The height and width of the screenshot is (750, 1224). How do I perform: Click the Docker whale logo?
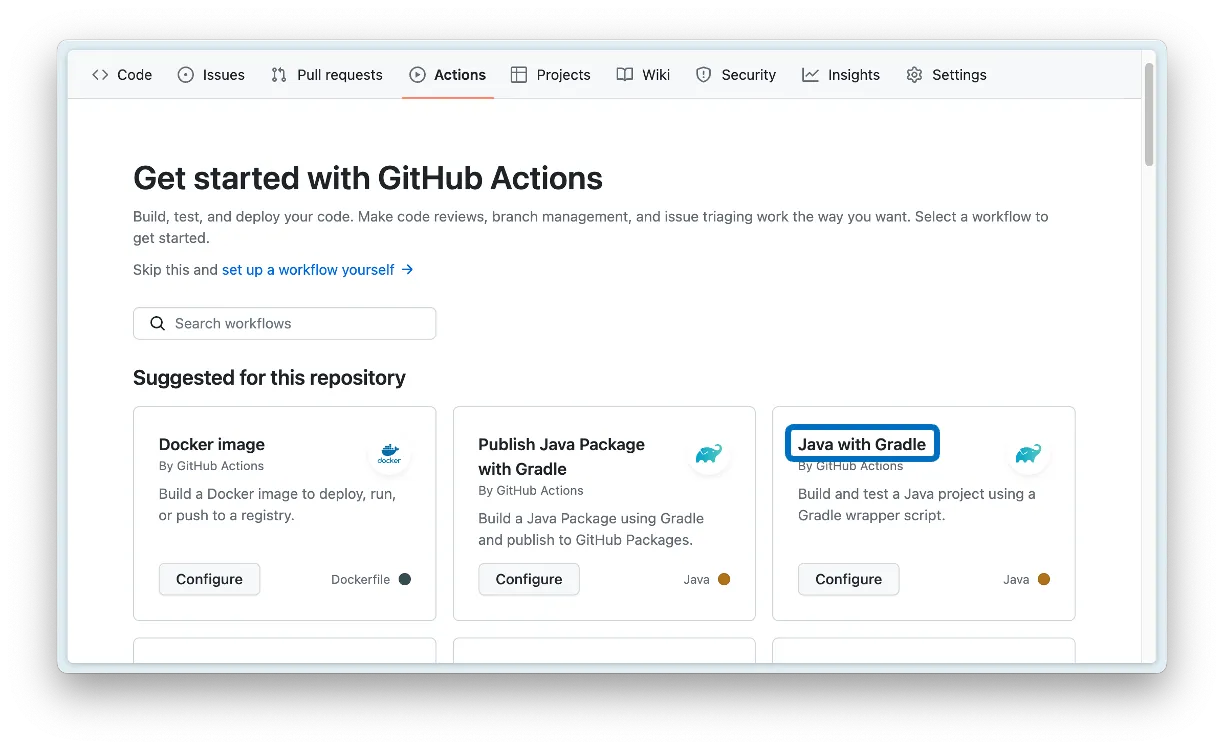pyautogui.click(x=389, y=454)
